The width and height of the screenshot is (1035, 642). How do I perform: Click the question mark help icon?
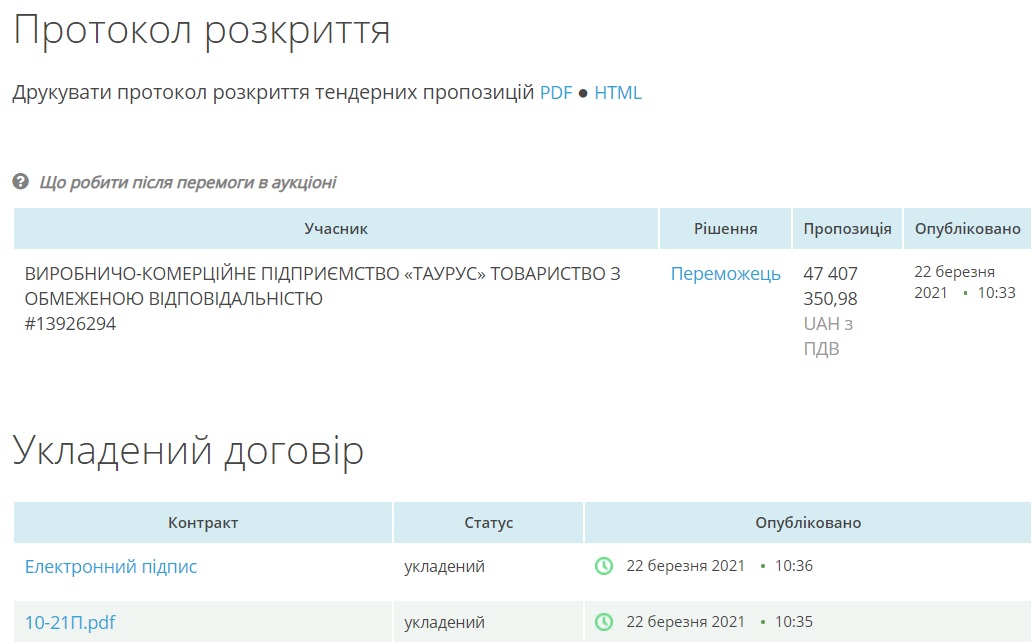point(20,181)
